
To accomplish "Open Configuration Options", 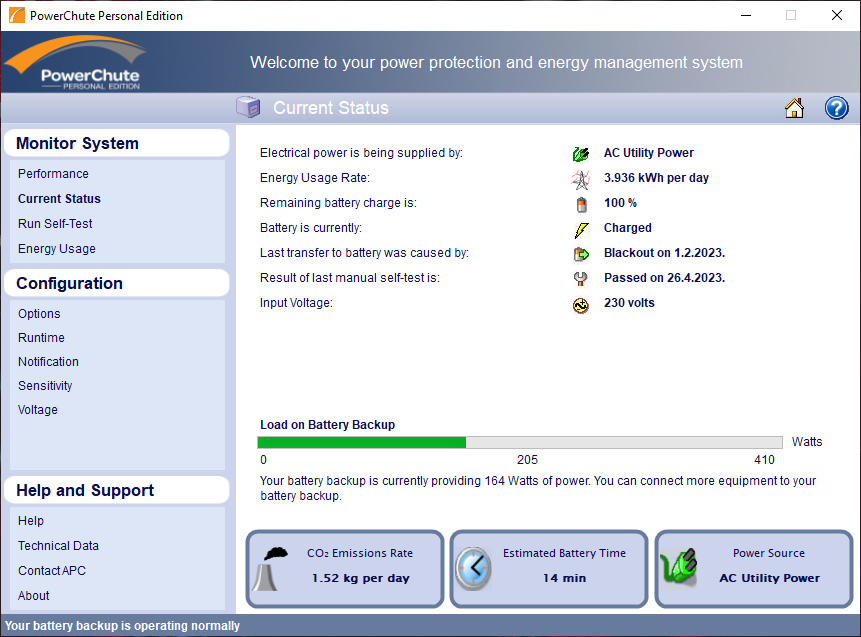I will coord(39,314).
